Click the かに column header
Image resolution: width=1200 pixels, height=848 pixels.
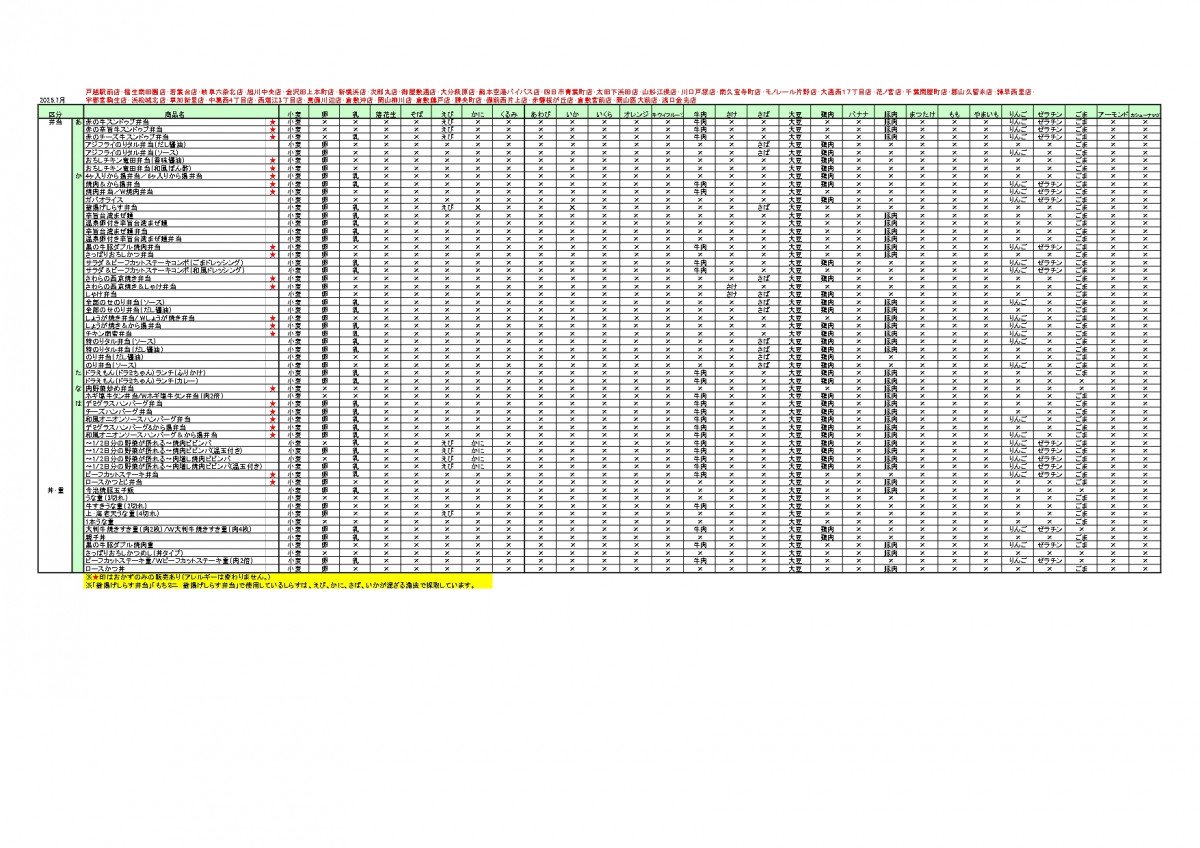tap(478, 115)
